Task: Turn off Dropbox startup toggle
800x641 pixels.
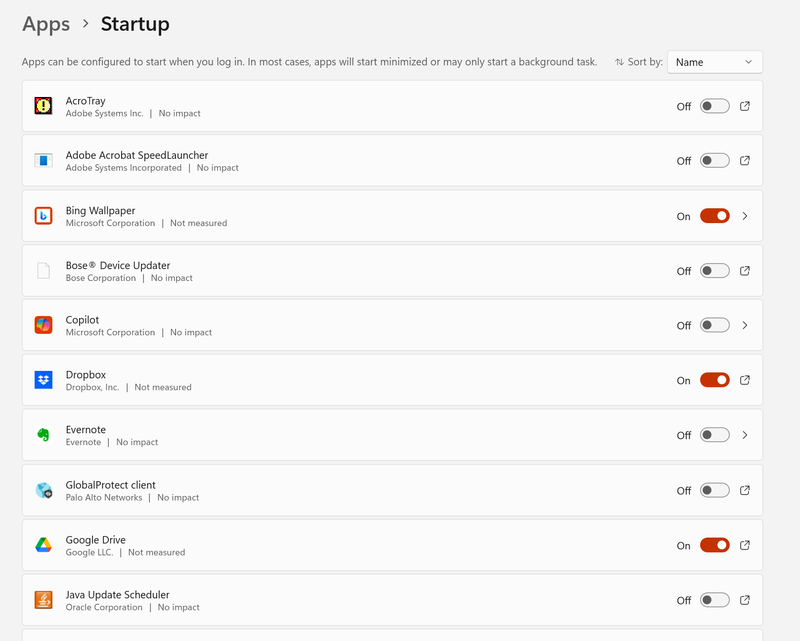Action: [714, 380]
